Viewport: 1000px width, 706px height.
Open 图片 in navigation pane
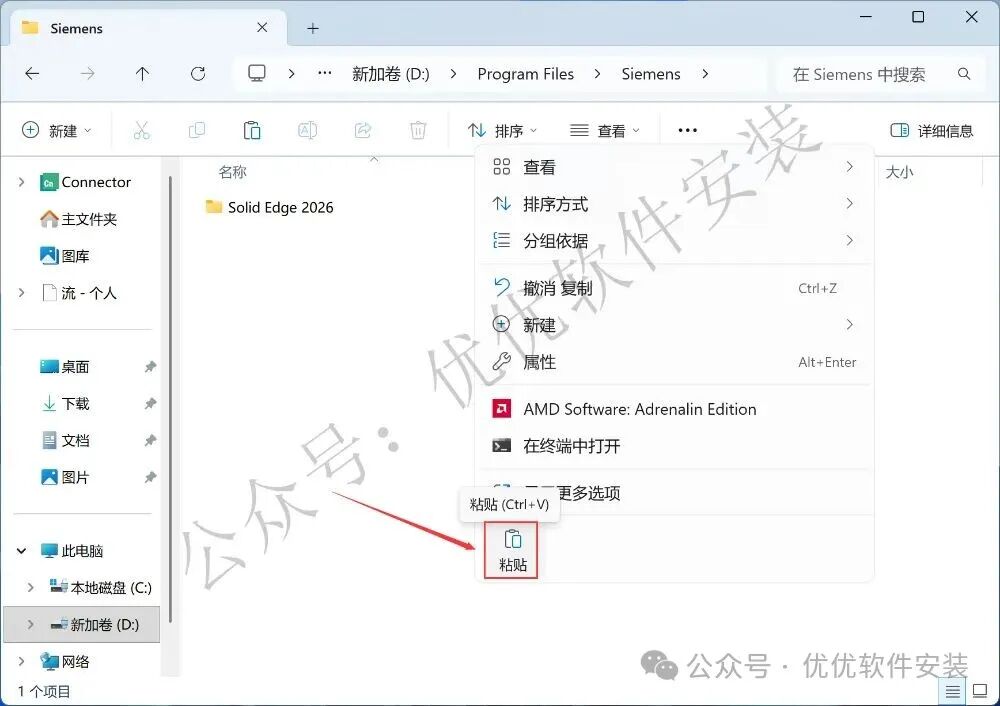(64, 477)
